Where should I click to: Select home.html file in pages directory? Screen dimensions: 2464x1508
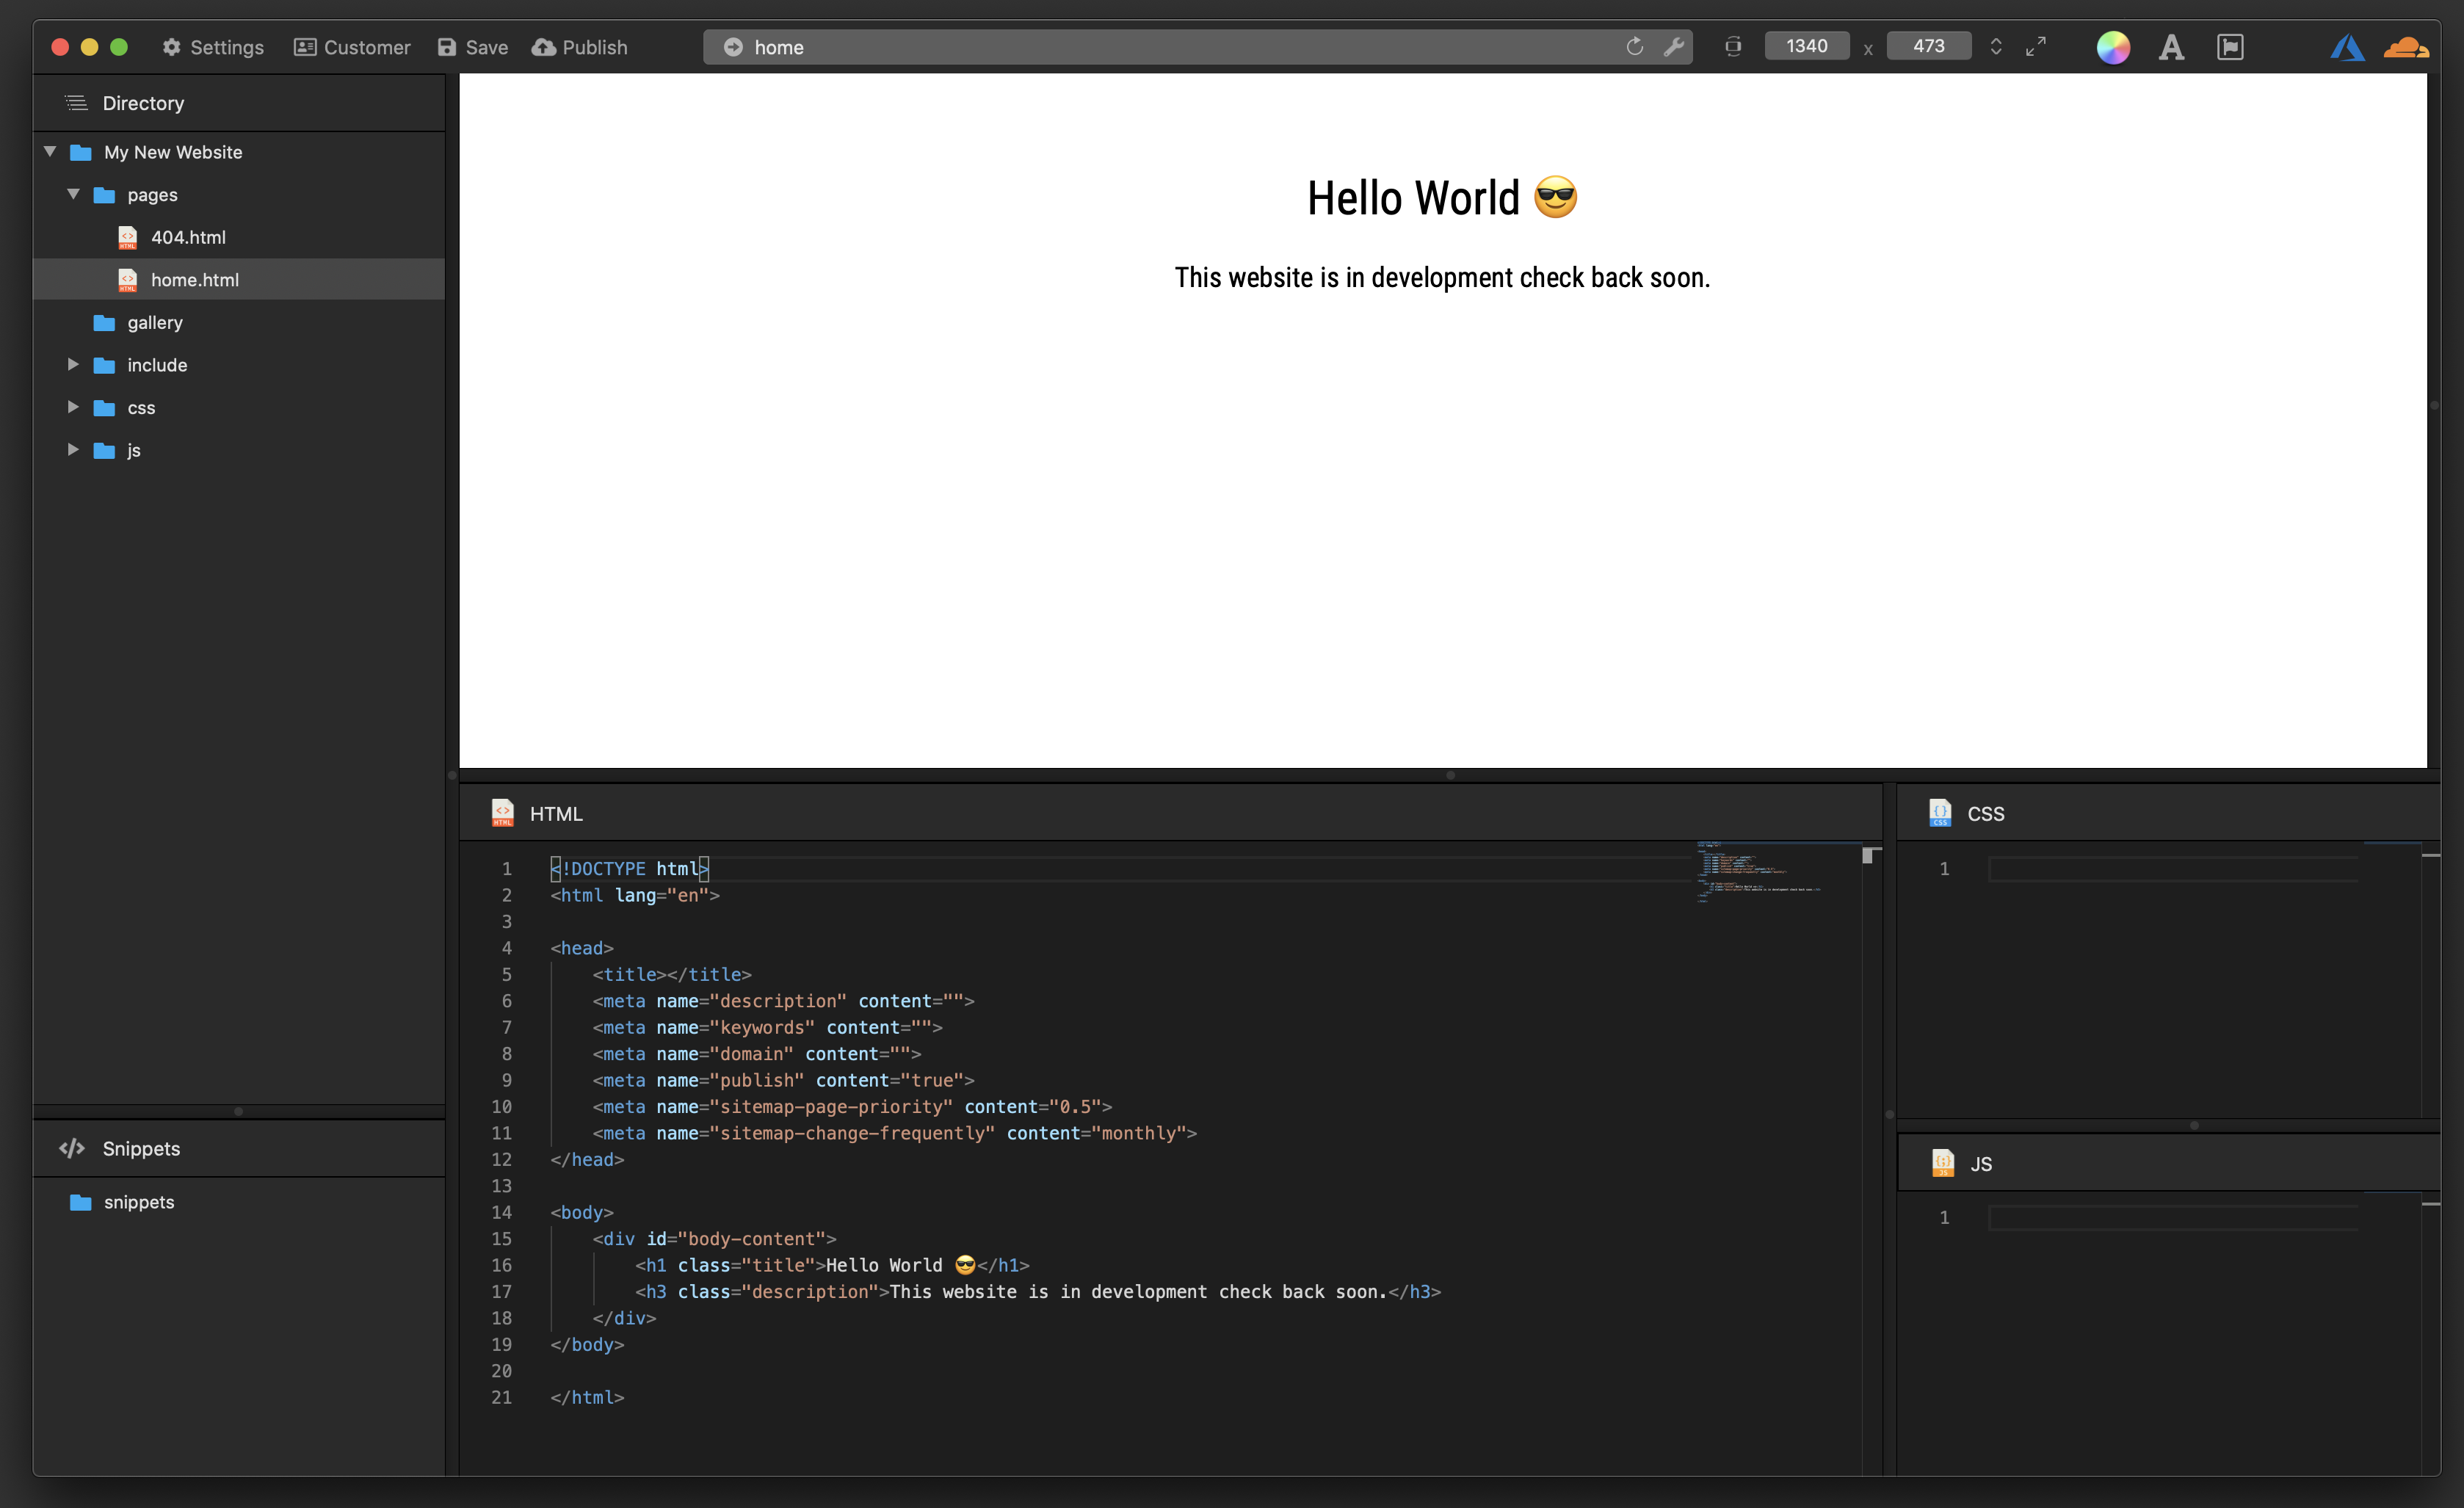click(194, 278)
